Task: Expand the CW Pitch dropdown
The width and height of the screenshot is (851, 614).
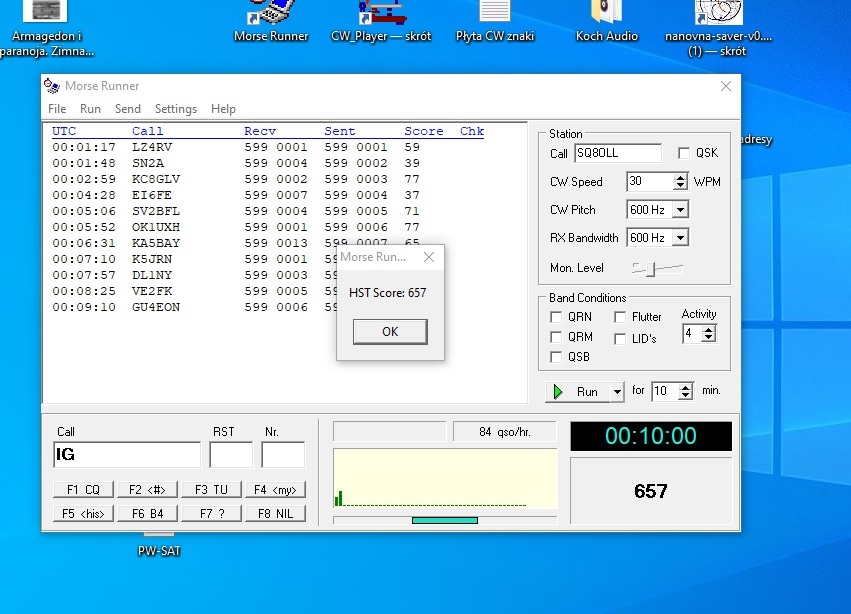Action: [681, 210]
